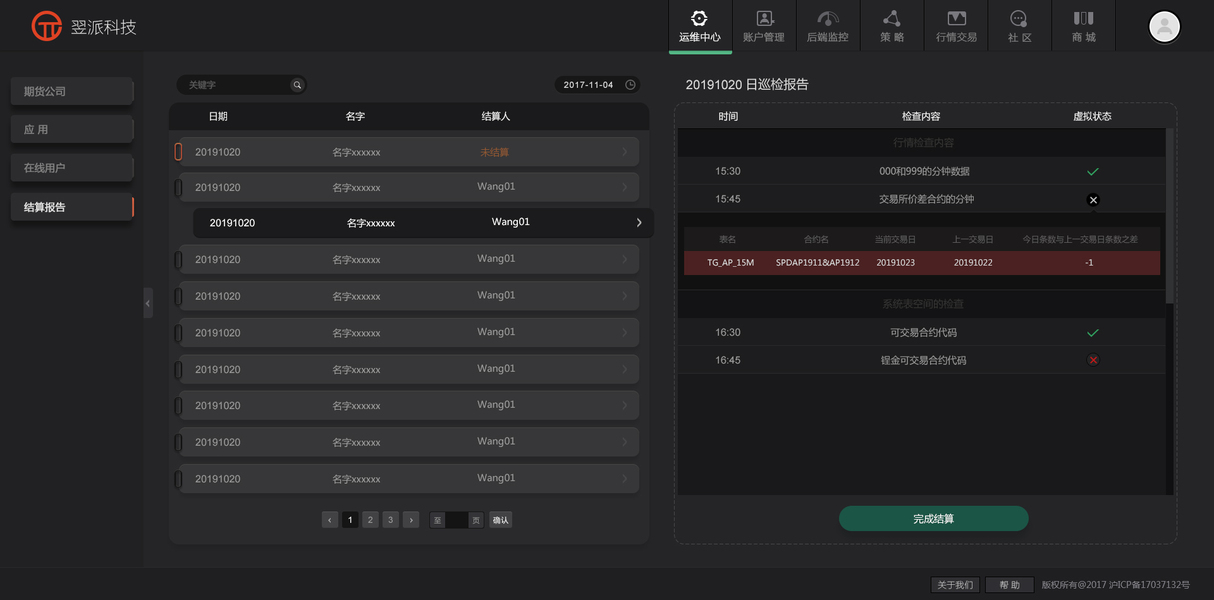Select SPDAP1911&AP1912 contract cell
The width and height of the screenshot is (1214, 600).
point(817,263)
